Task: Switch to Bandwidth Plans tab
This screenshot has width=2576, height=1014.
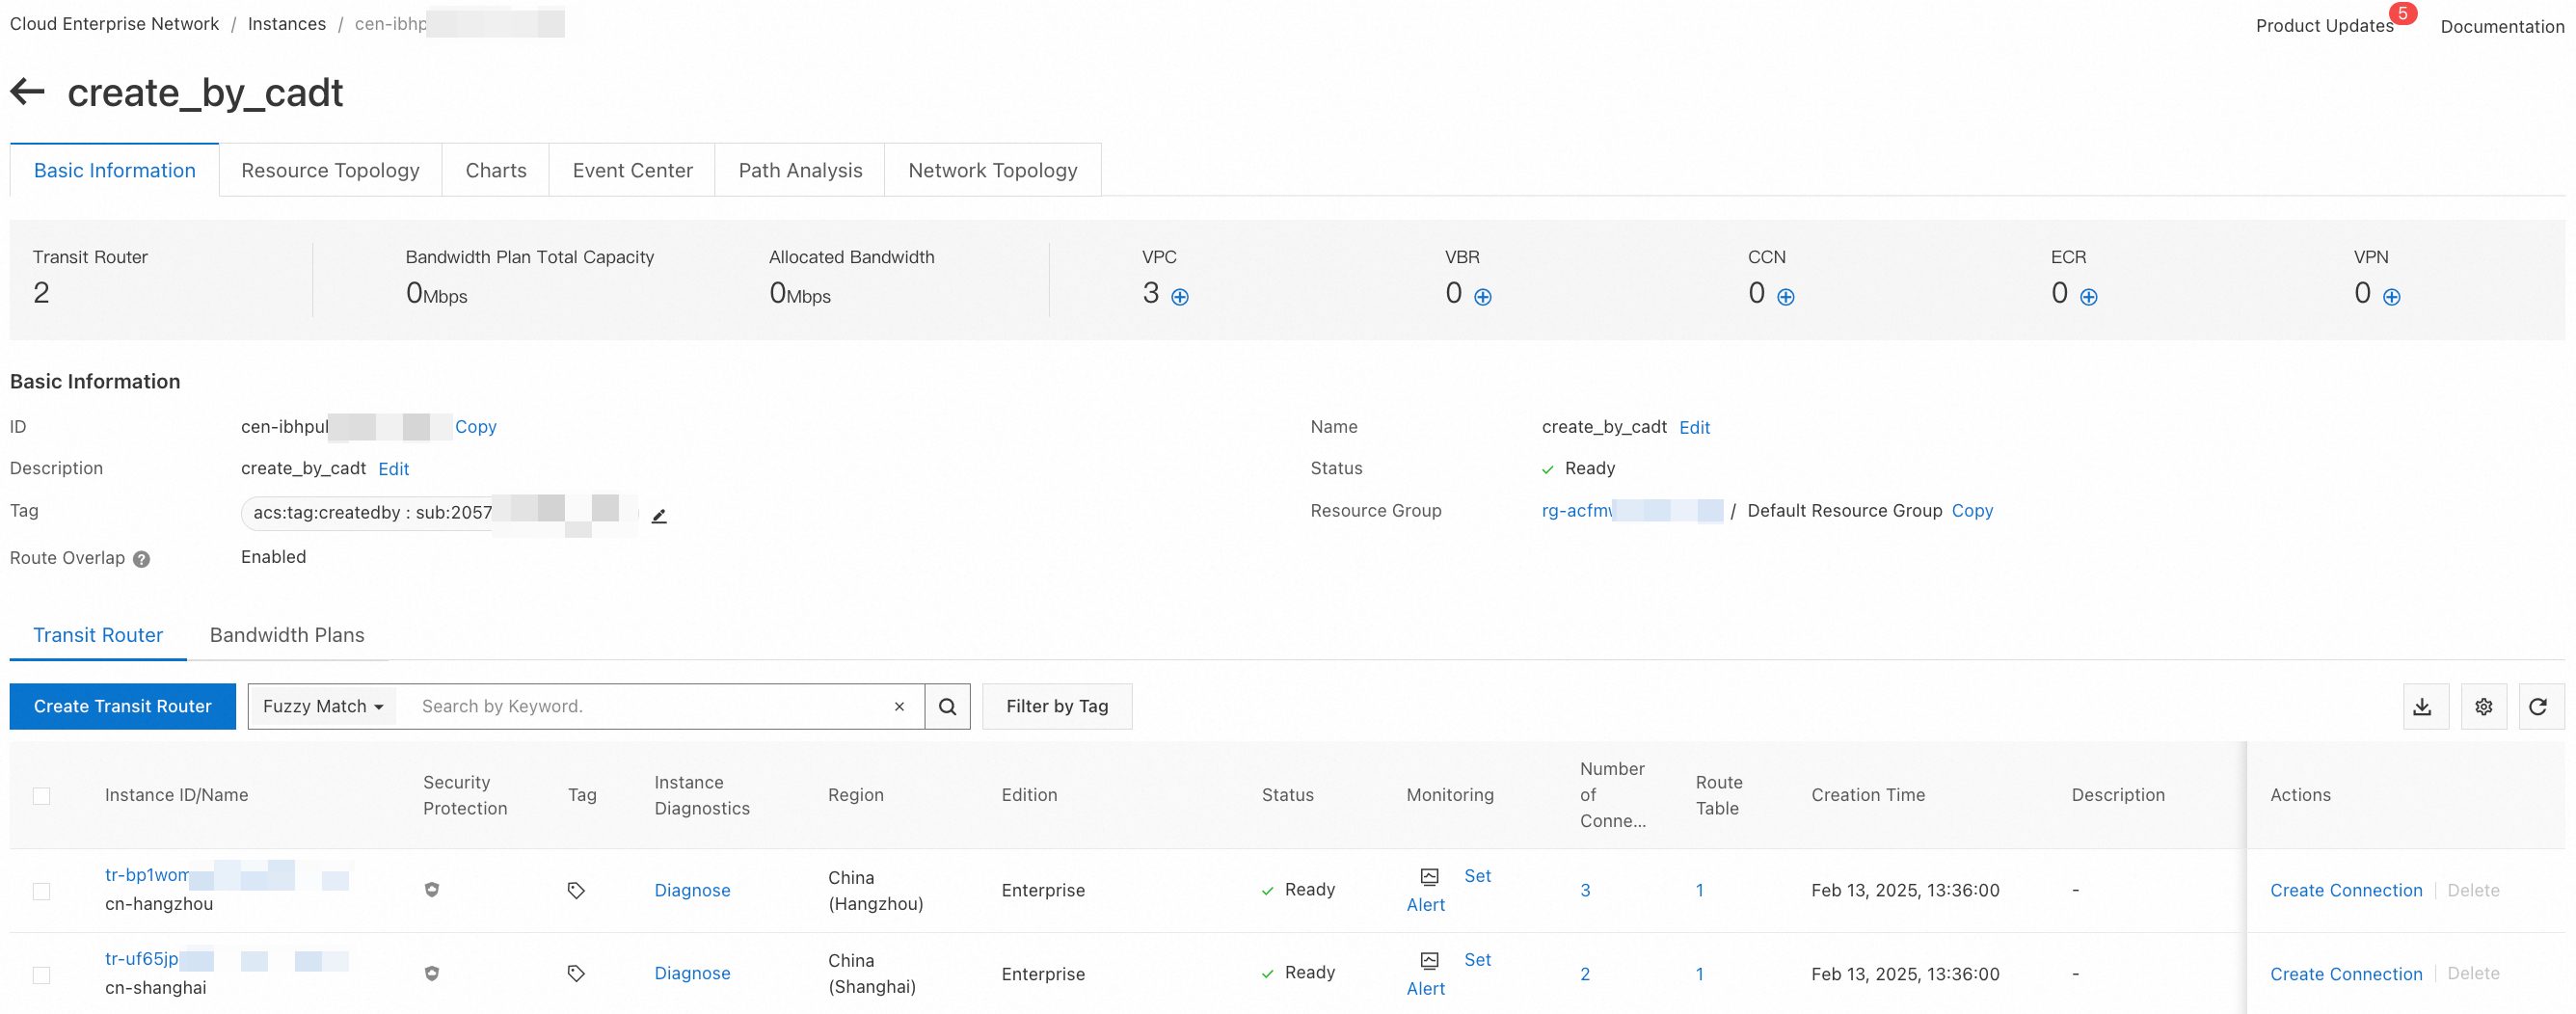Action: click(x=287, y=635)
